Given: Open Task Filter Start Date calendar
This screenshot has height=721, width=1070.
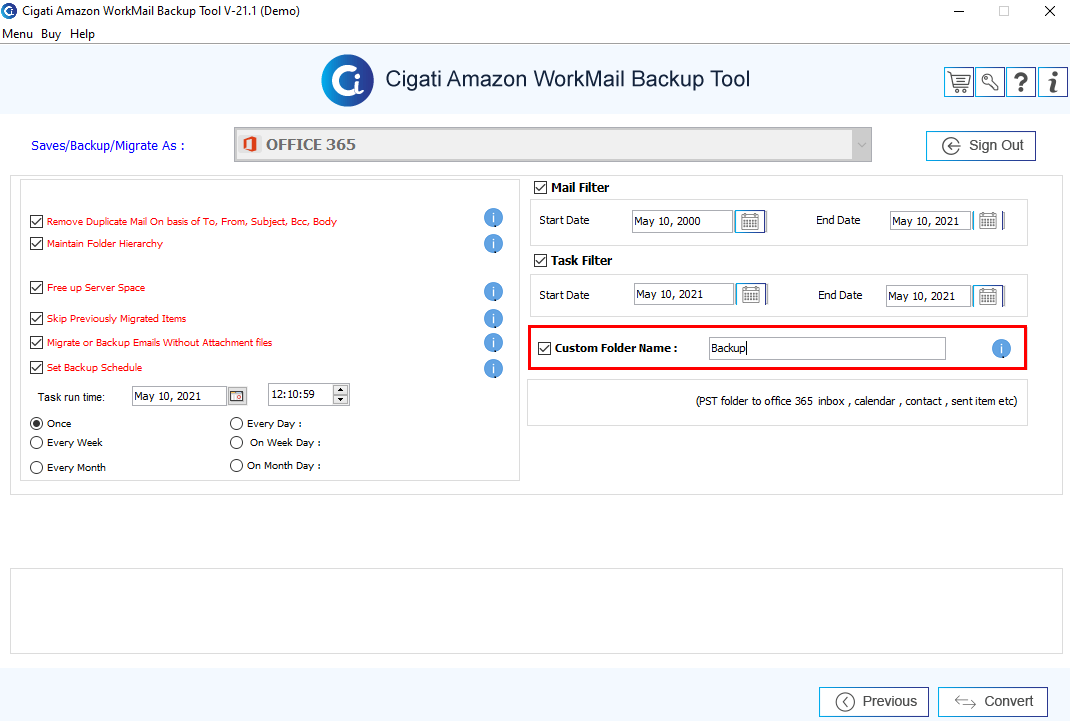Looking at the screenshot, I should coord(751,294).
